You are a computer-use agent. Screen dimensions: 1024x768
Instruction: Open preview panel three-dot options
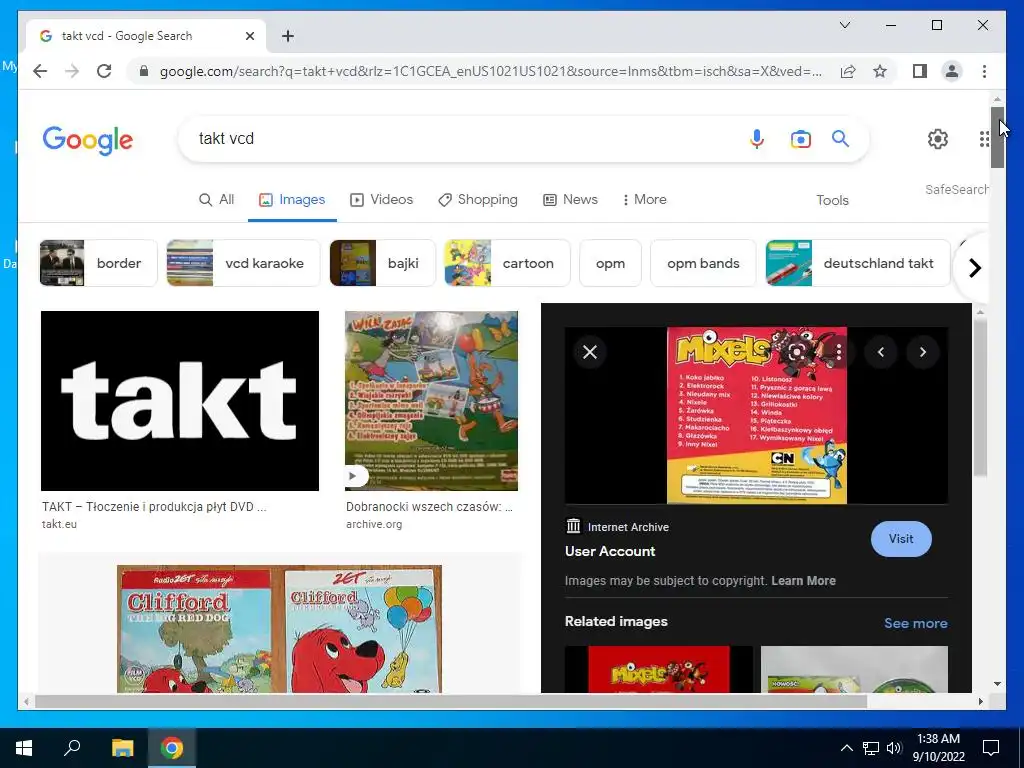(839, 352)
